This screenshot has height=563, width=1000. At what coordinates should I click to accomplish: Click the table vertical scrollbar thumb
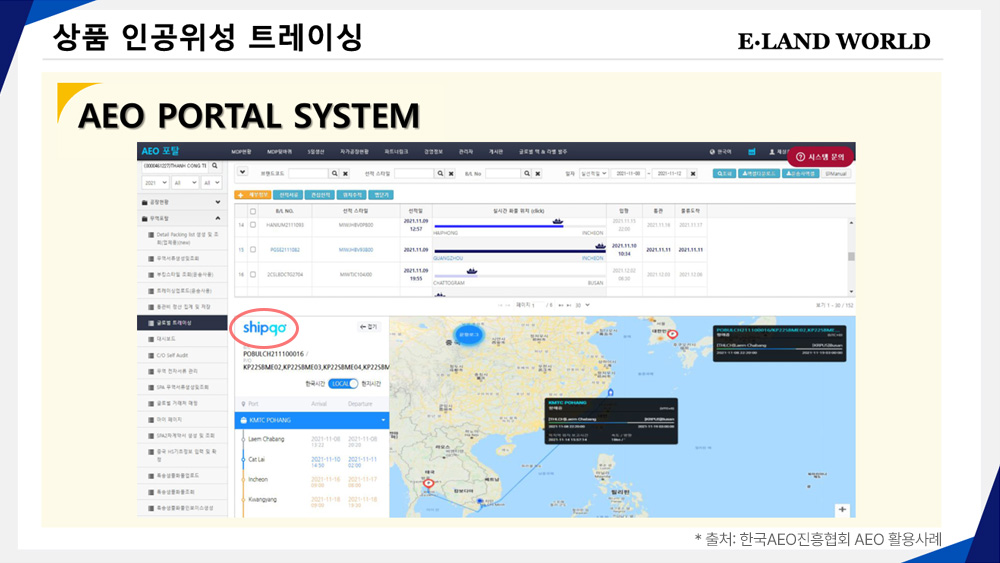pyautogui.click(x=851, y=256)
